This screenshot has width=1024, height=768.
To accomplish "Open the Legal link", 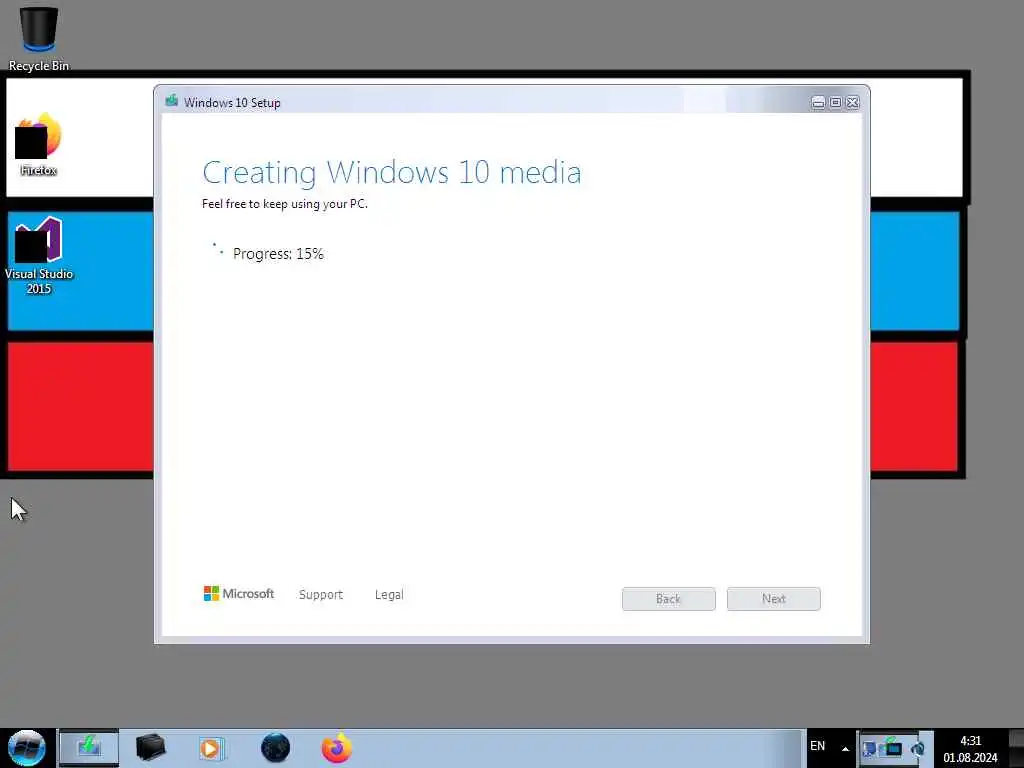I will [x=389, y=594].
